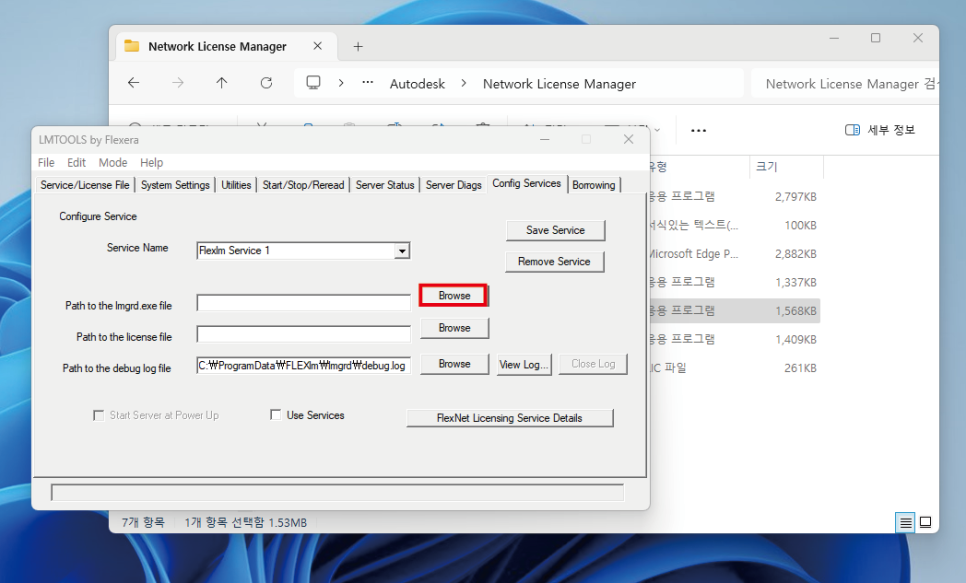Image resolution: width=966 pixels, height=583 pixels.
Task: Select the file row sized 1,409KB
Action: click(x=733, y=339)
